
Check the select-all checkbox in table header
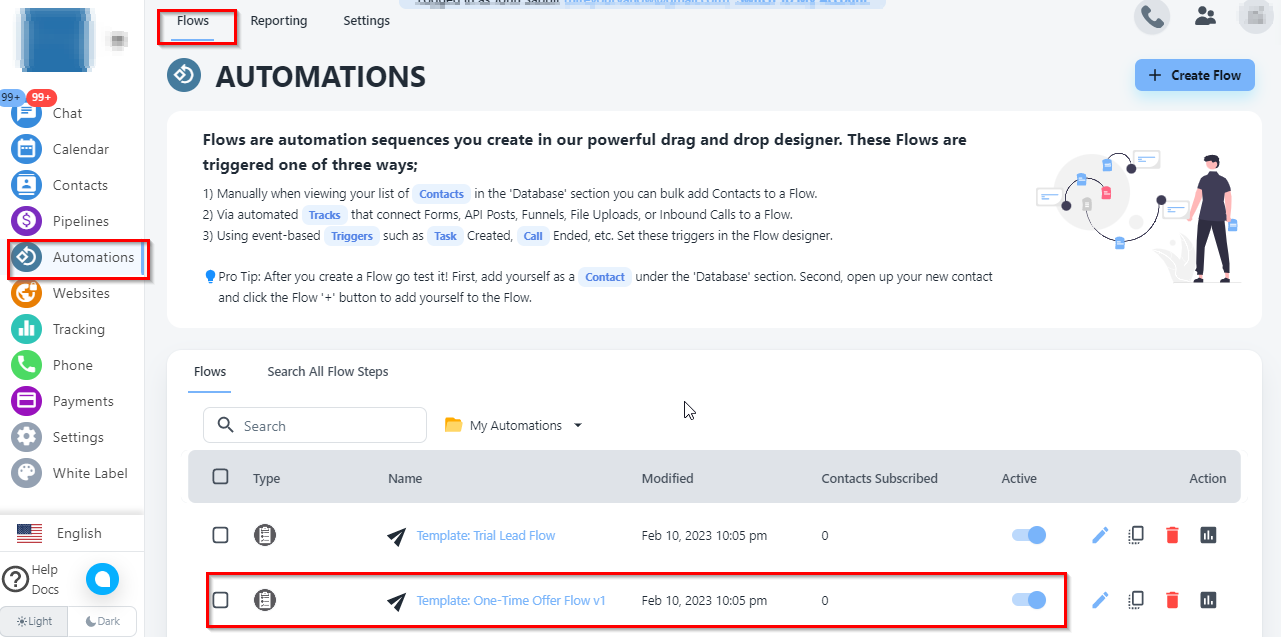pos(221,477)
